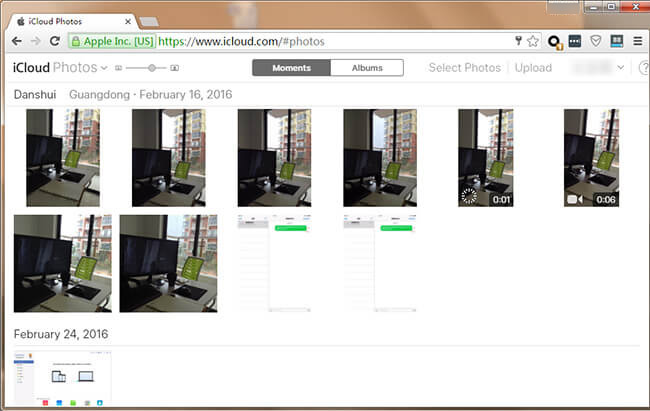Switch to the Albums view
Viewport: 650px width, 411px height.
click(x=365, y=68)
